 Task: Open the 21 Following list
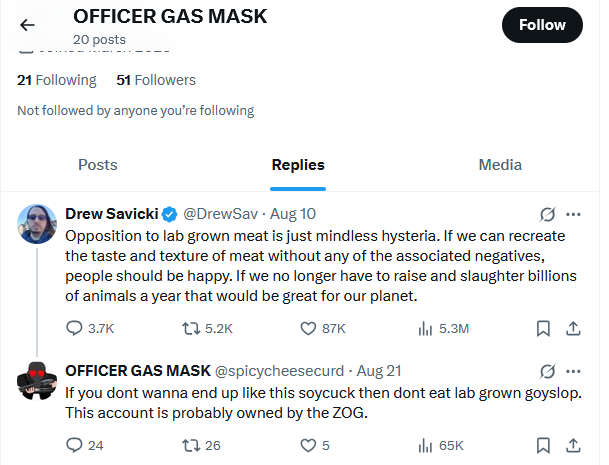point(57,80)
